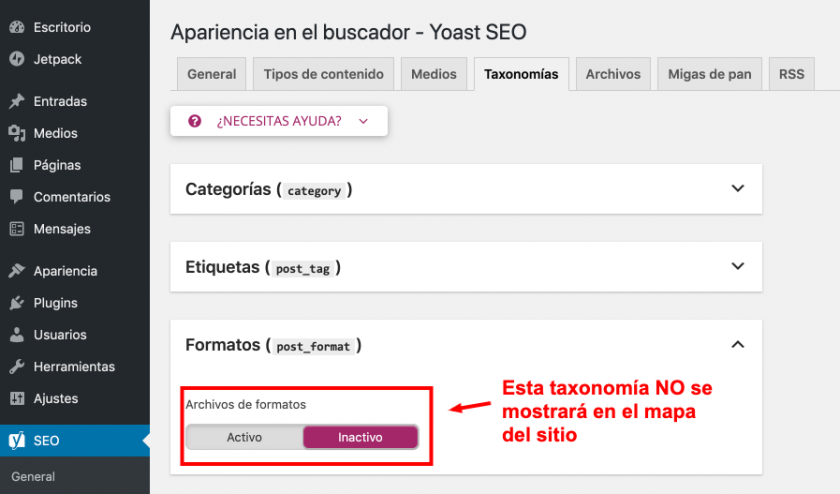Click the Plugins plug icon

coord(17,303)
